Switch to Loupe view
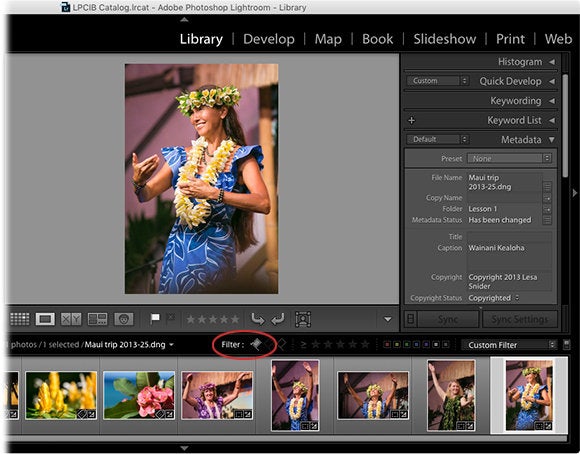The image size is (580, 454). point(45,319)
